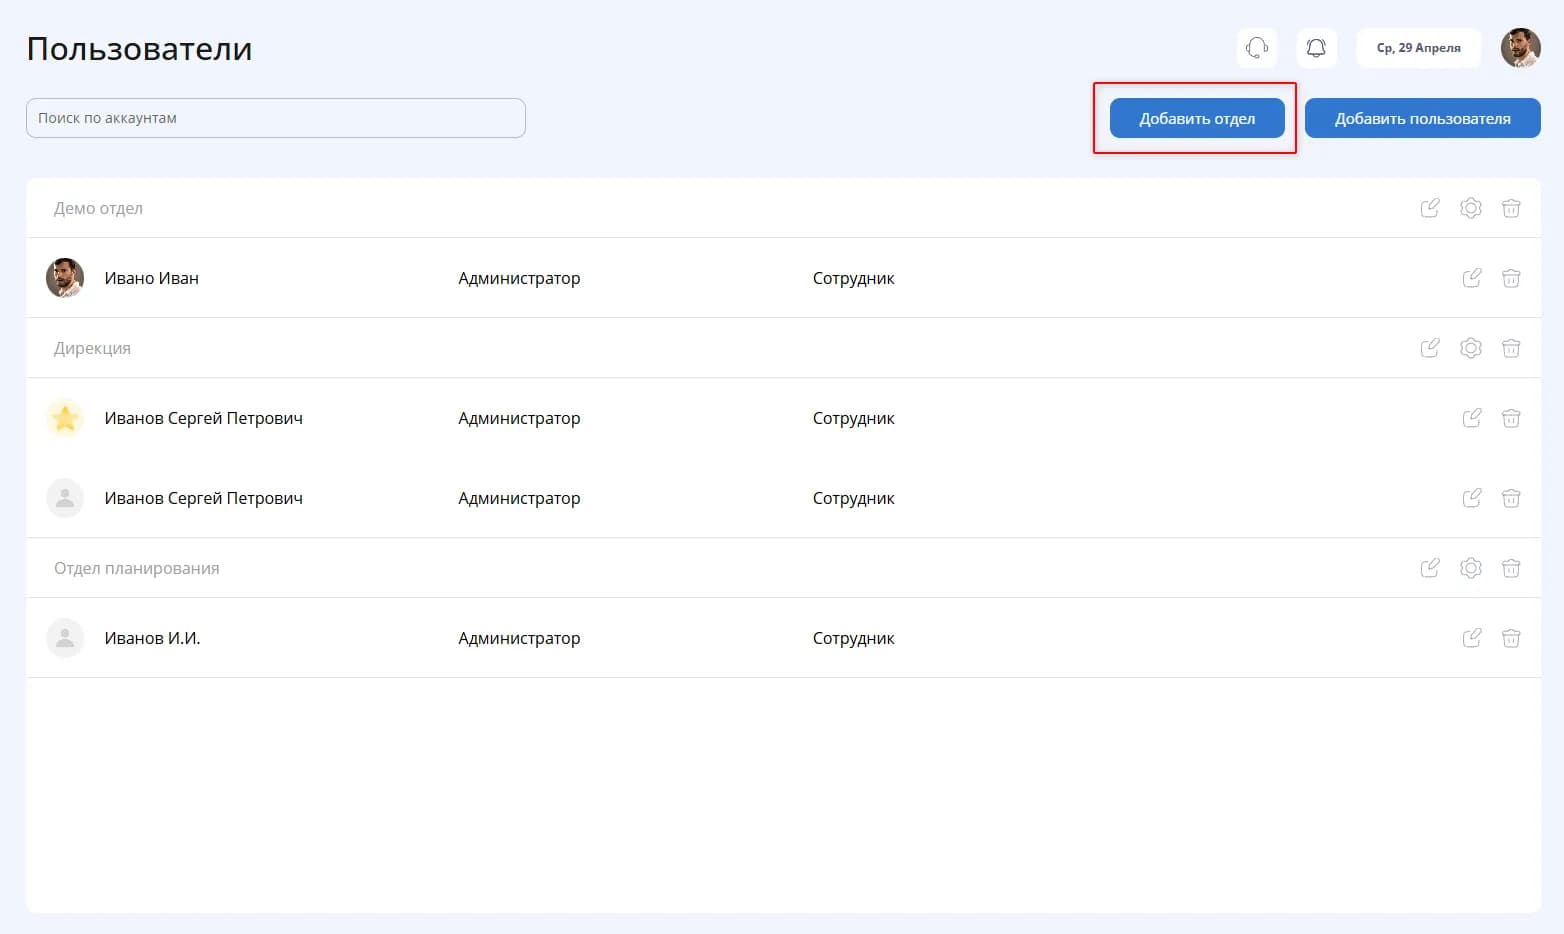Edit user Ивано Иван

point(1471,278)
